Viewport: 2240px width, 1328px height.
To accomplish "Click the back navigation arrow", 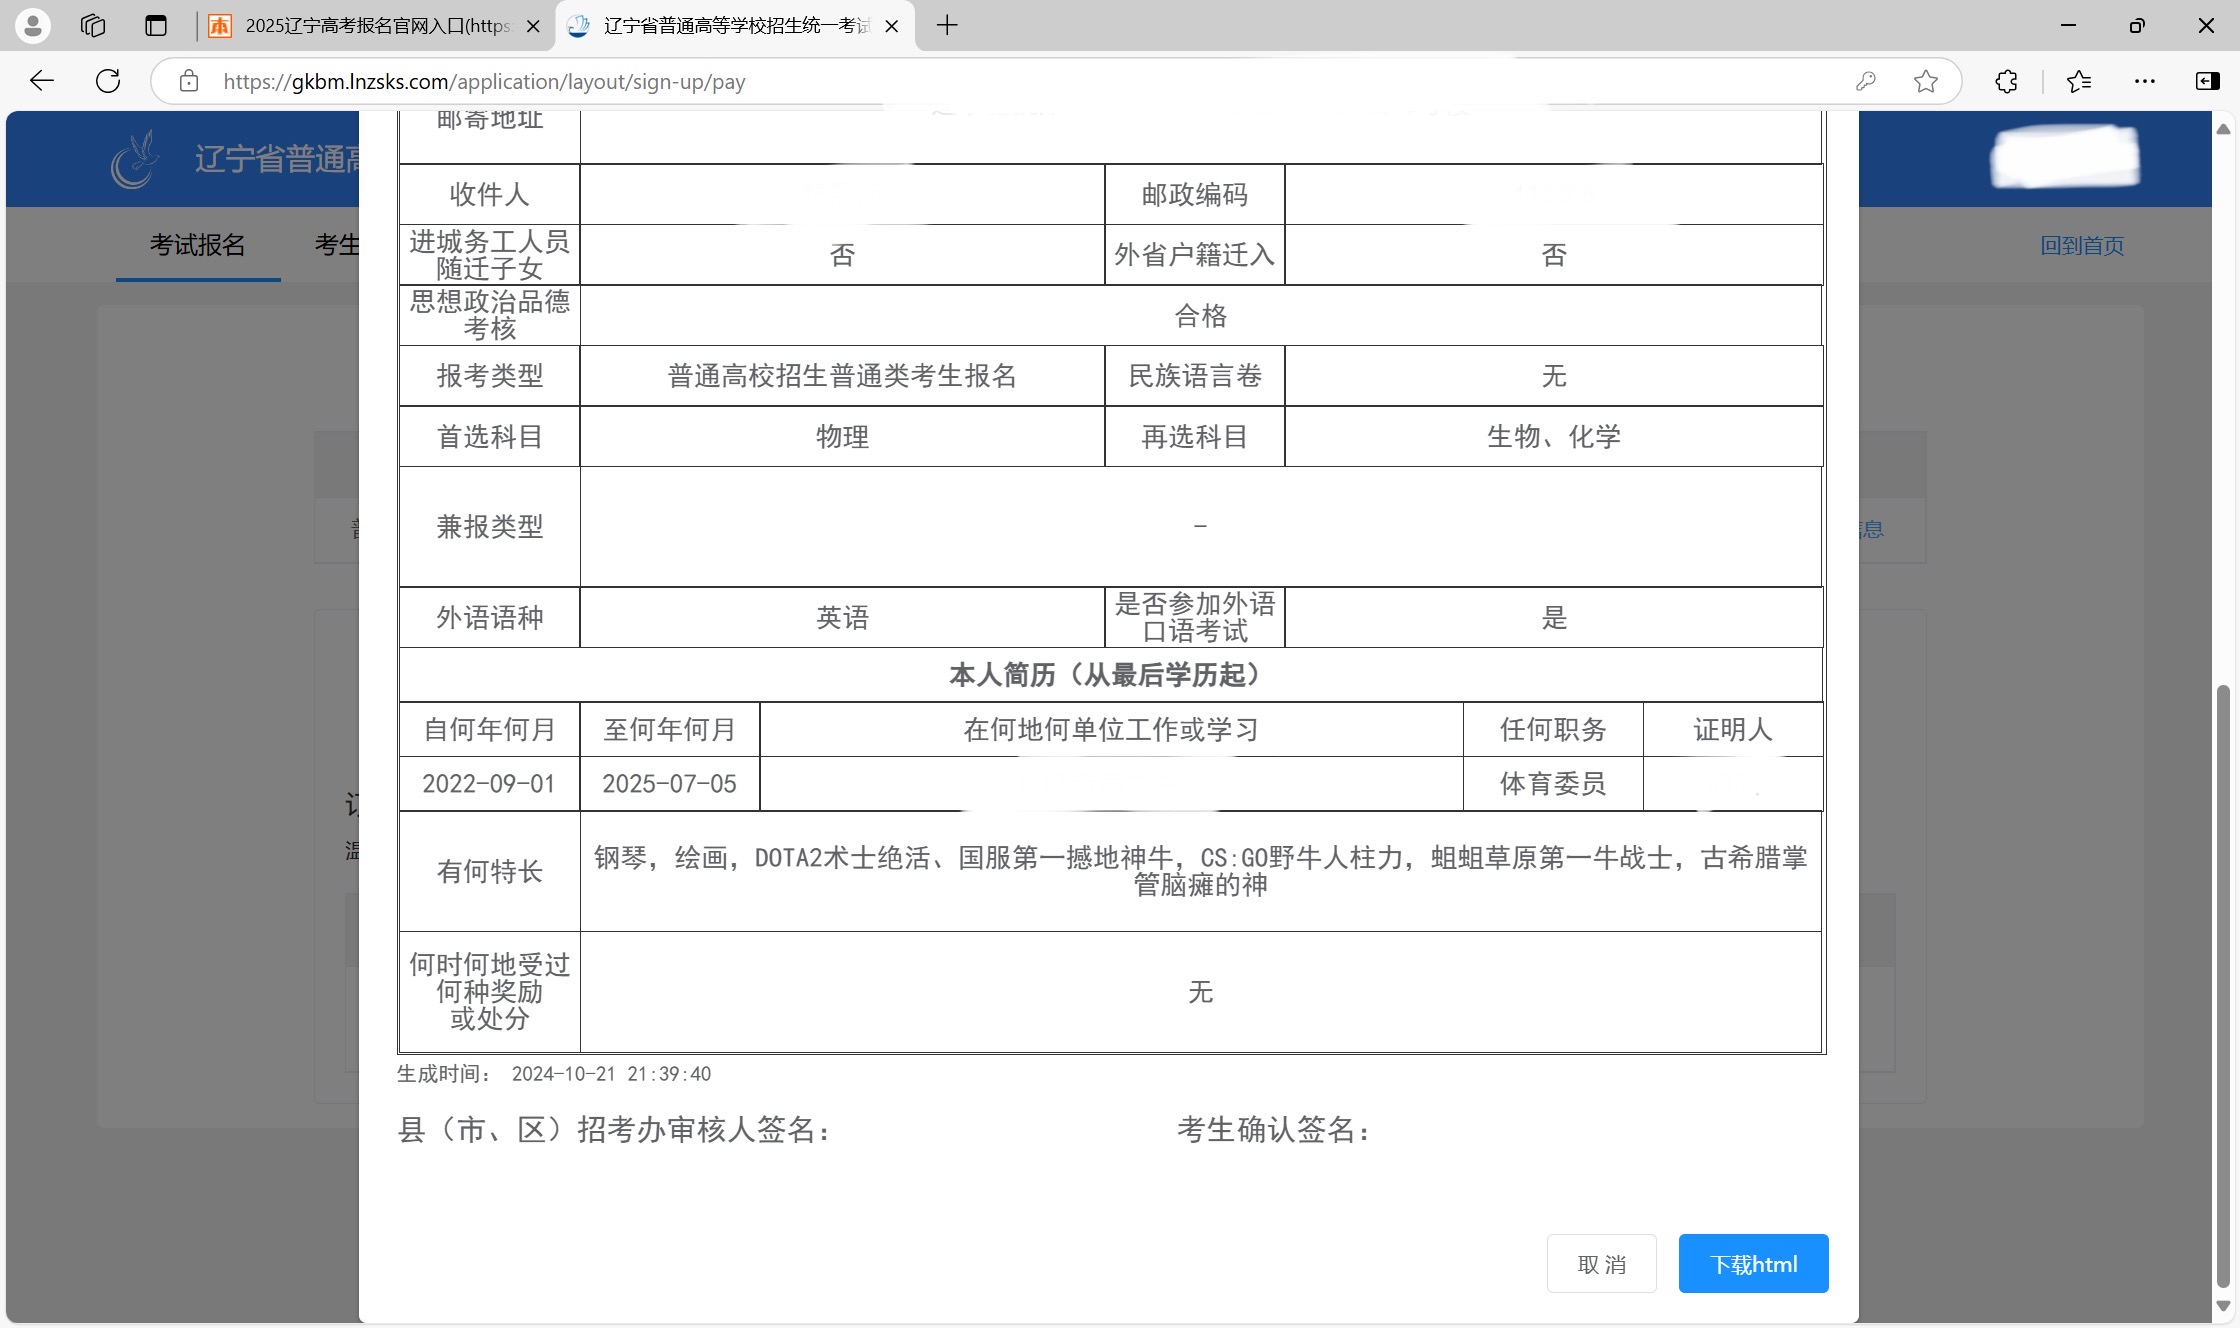I will [42, 81].
